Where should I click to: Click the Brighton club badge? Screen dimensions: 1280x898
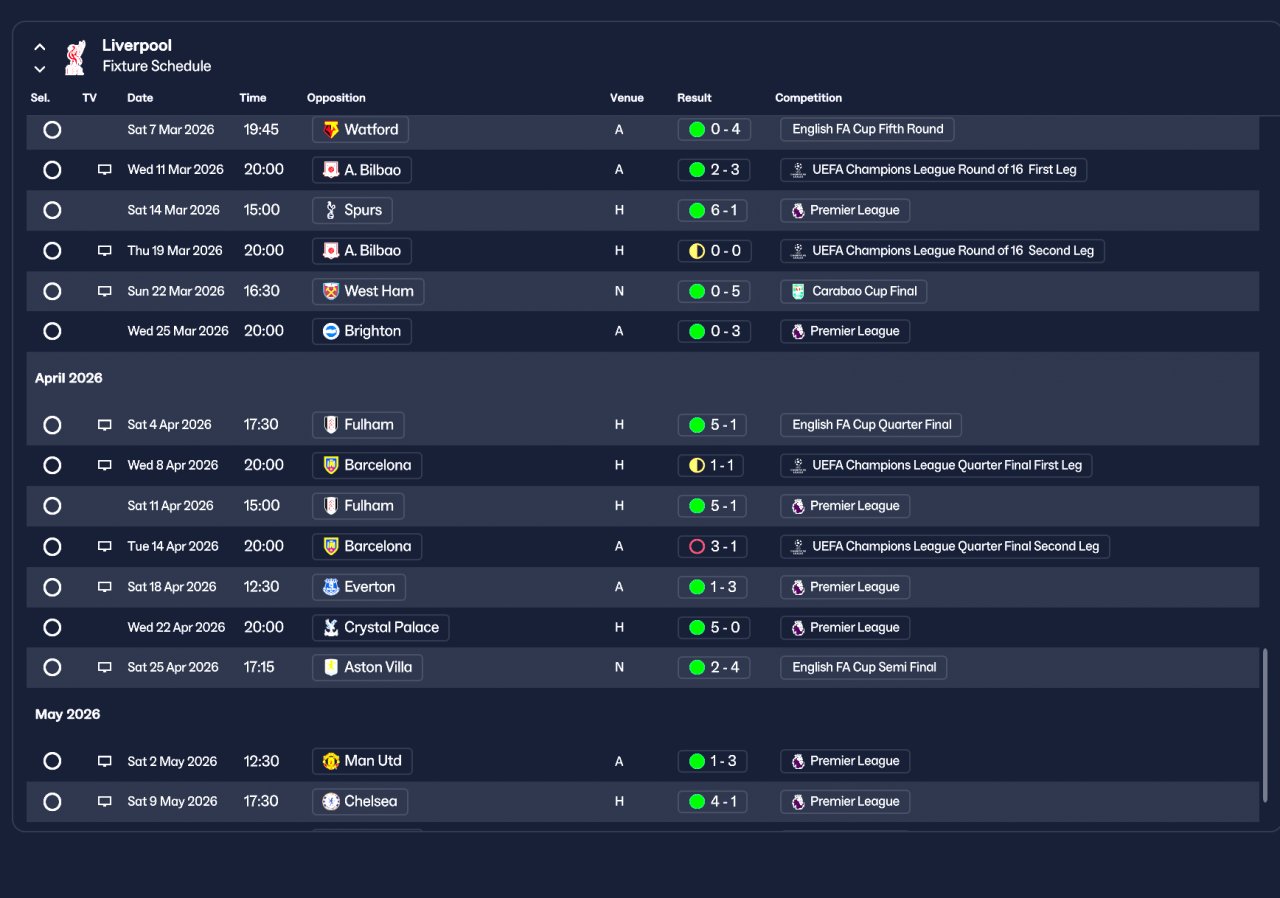(x=331, y=331)
